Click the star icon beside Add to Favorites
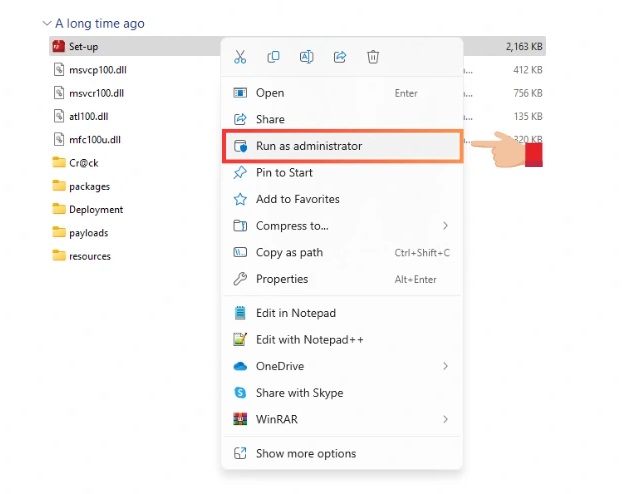Screen dimensions: 623x494 pyautogui.click(x=240, y=199)
